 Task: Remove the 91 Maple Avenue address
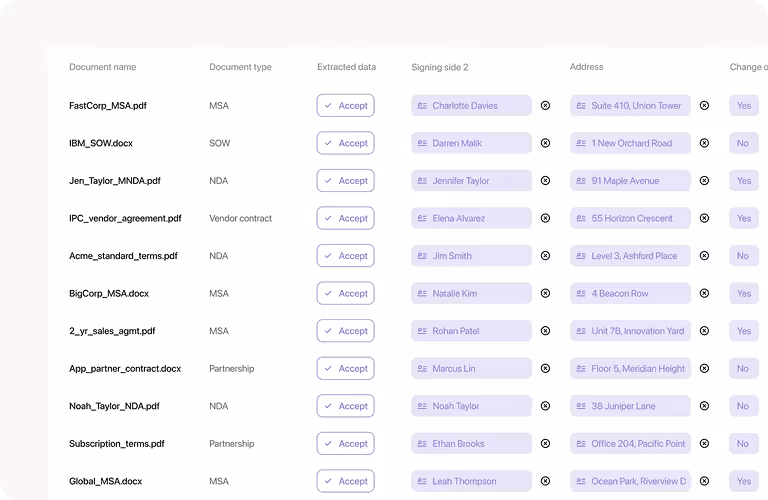tap(704, 181)
